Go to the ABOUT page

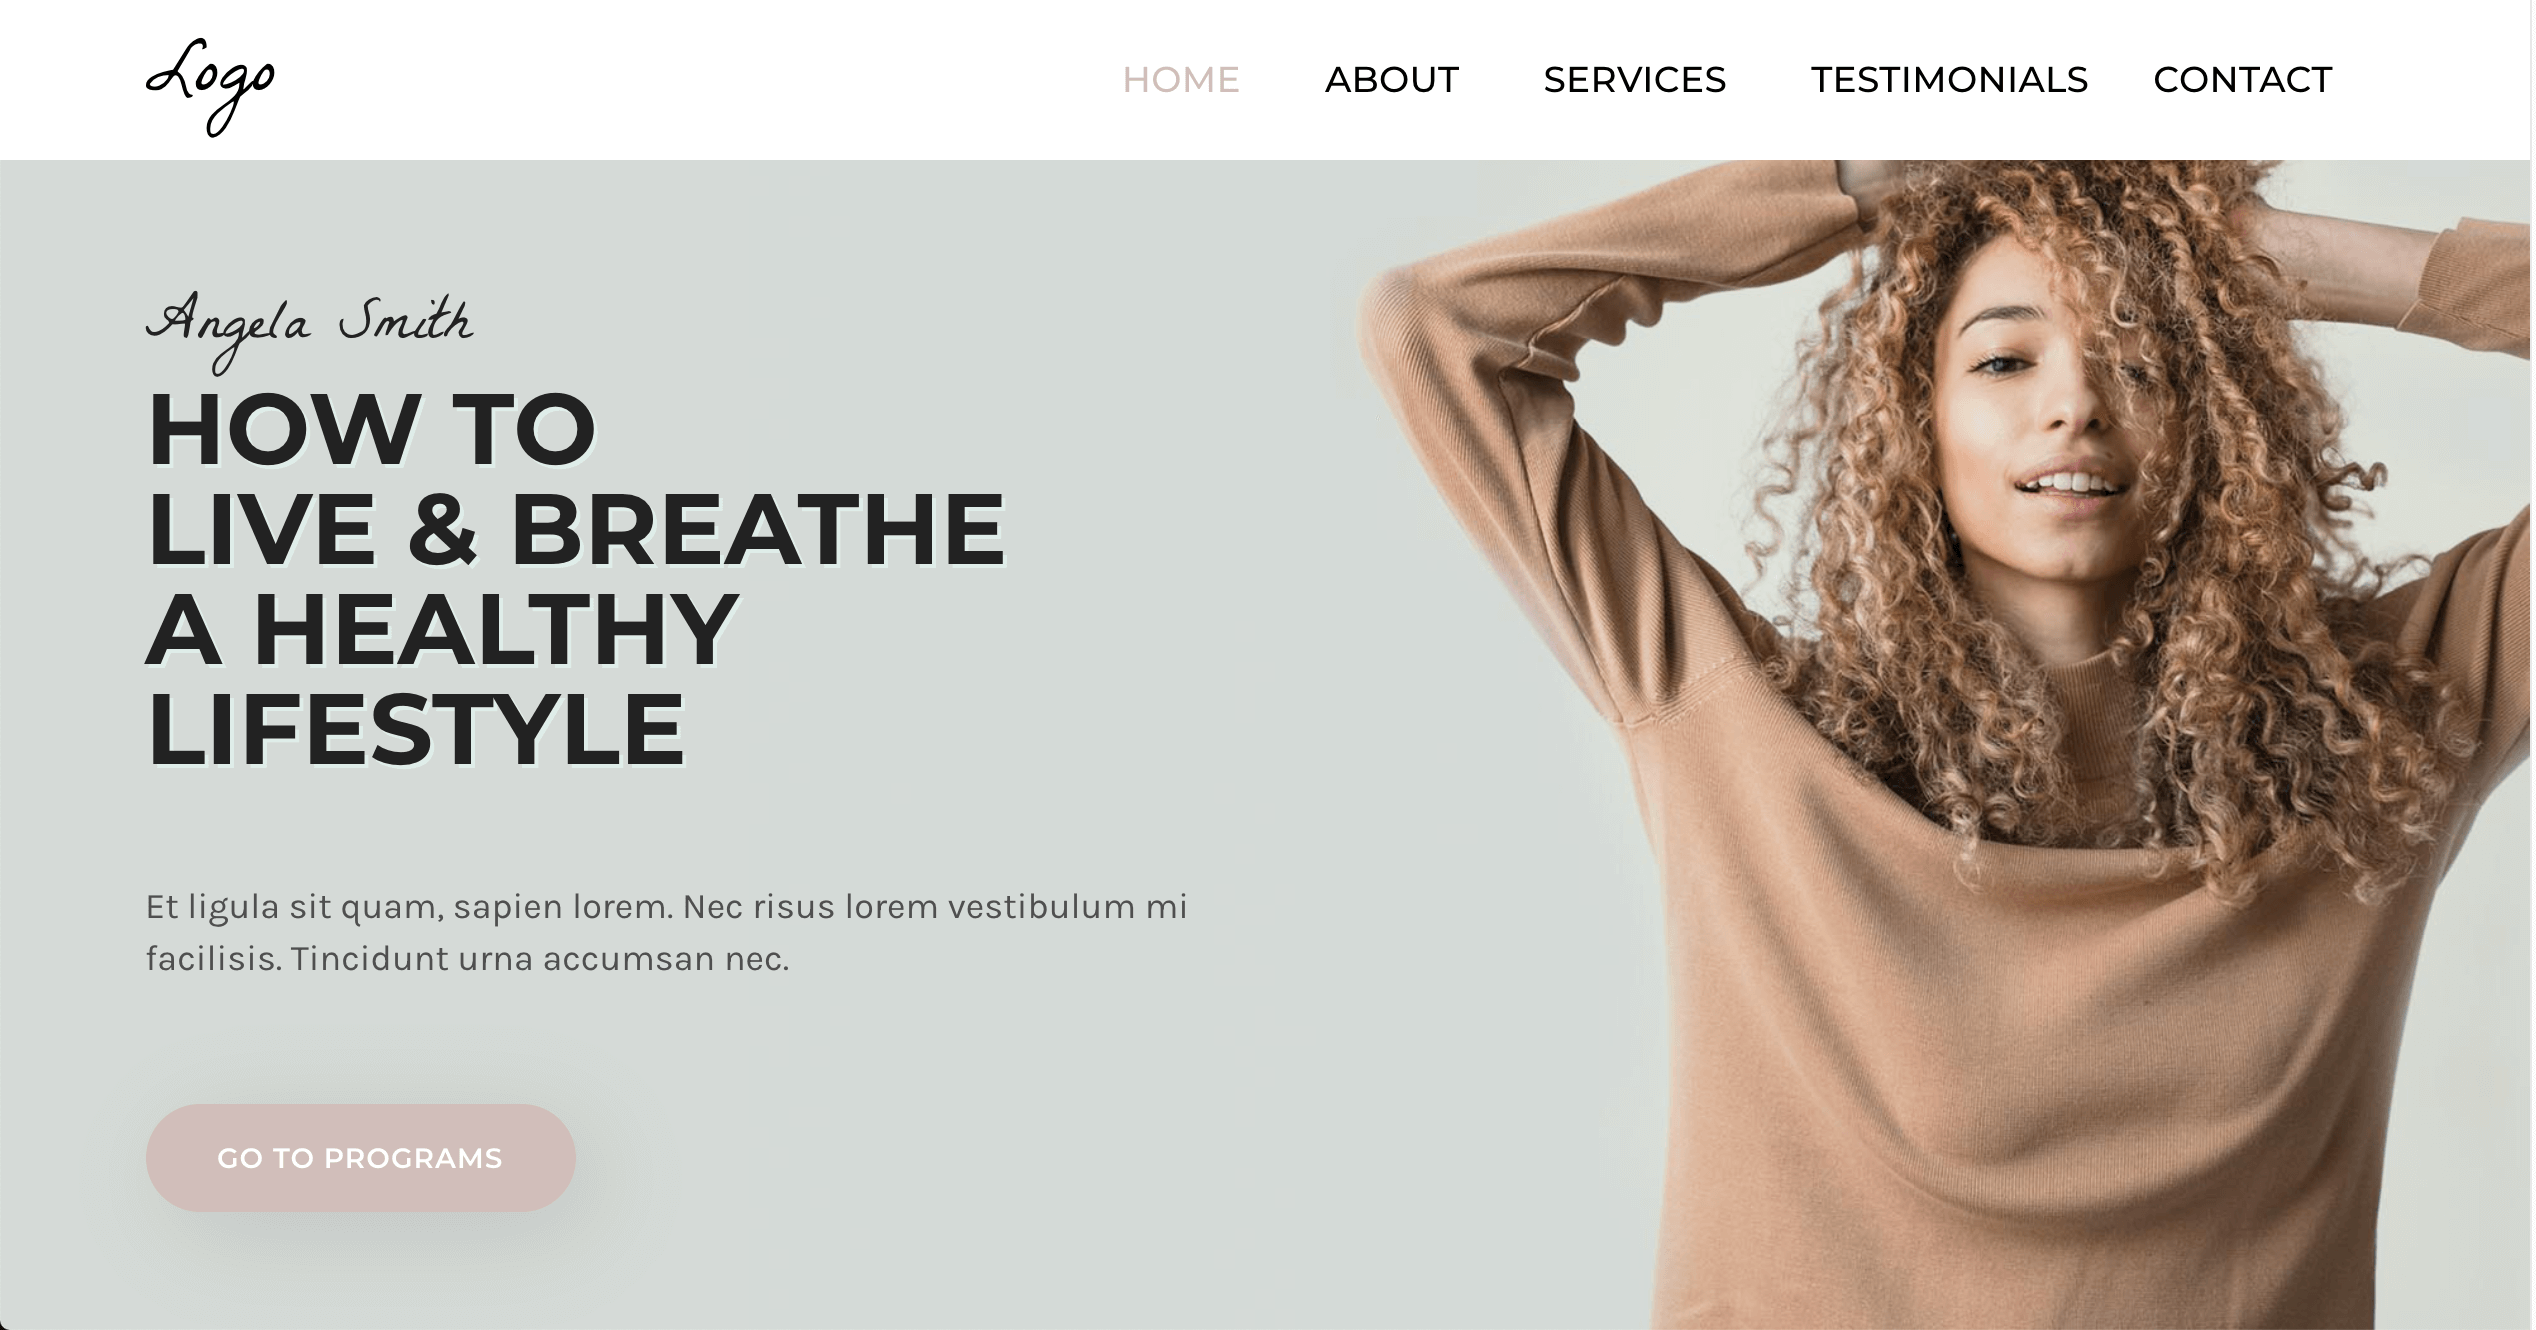(x=1392, y=80)
